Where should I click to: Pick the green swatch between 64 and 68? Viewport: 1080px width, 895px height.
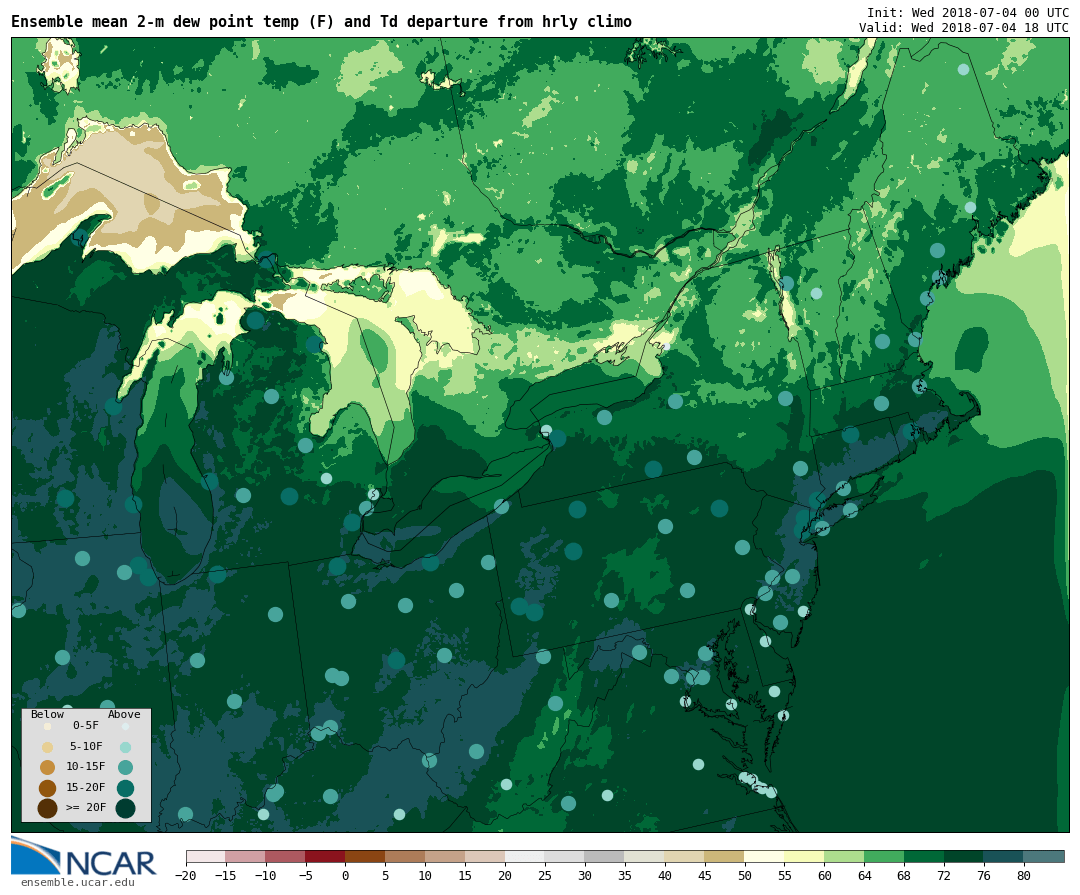tap(884, 856)
